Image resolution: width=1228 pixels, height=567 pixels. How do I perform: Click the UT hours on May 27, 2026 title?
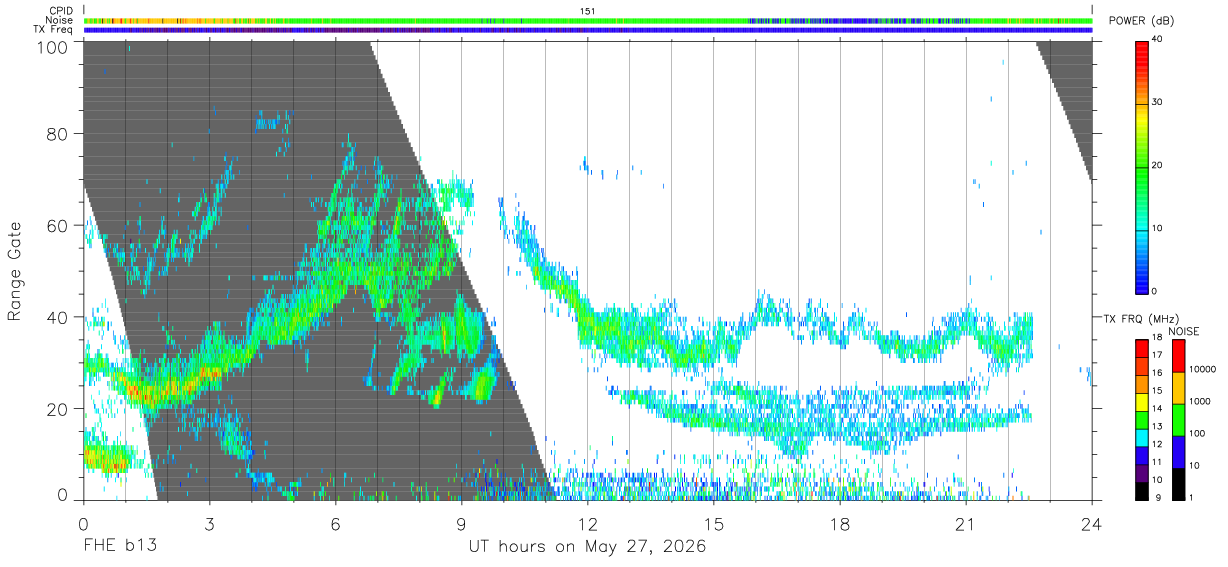(x=588, y=548)
